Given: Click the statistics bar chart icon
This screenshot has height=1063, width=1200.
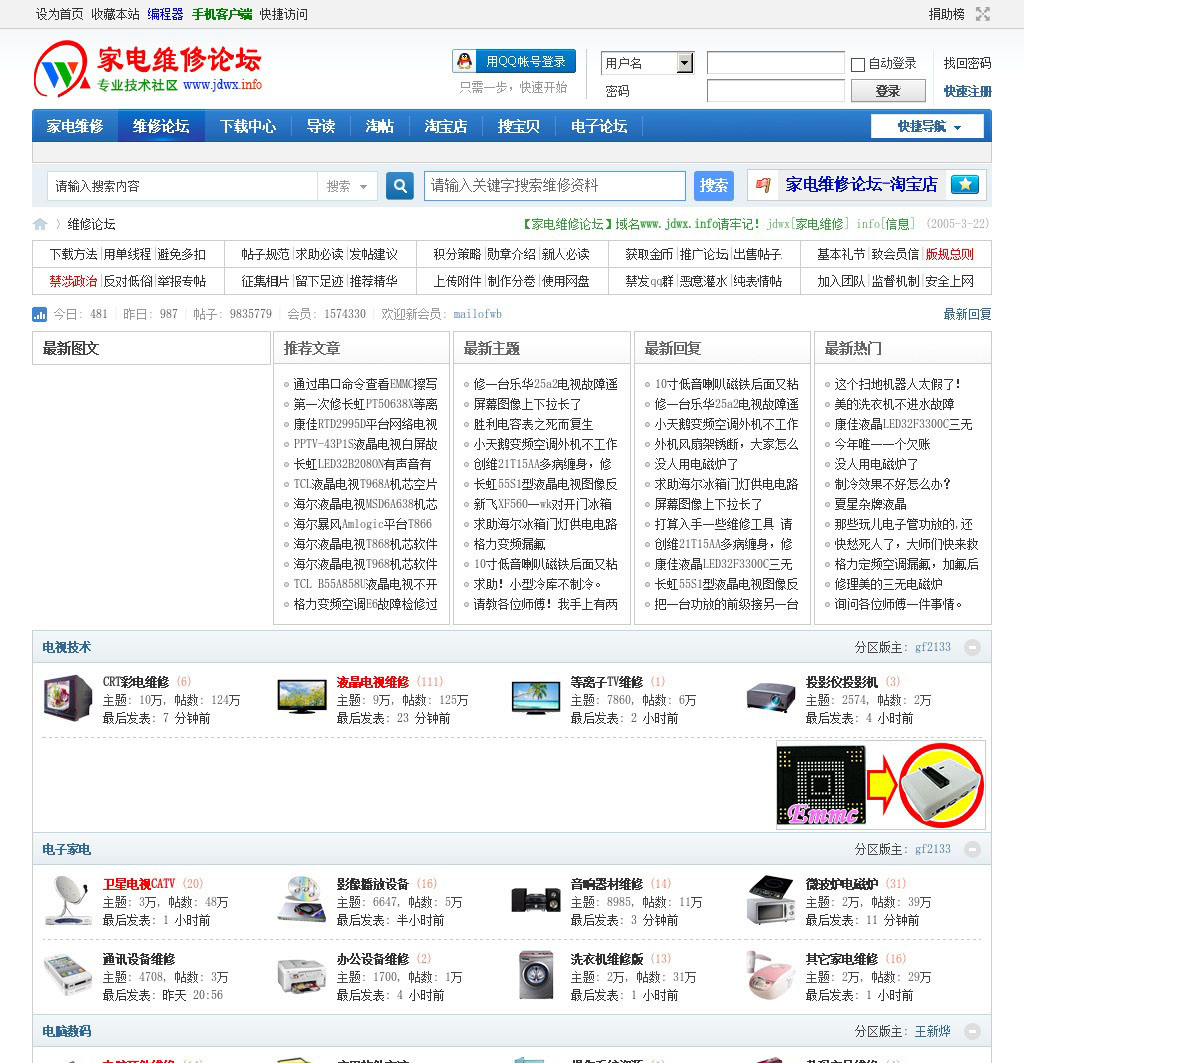Looking at the screenshot, I should pyautogui.click(x=40, y=314).
